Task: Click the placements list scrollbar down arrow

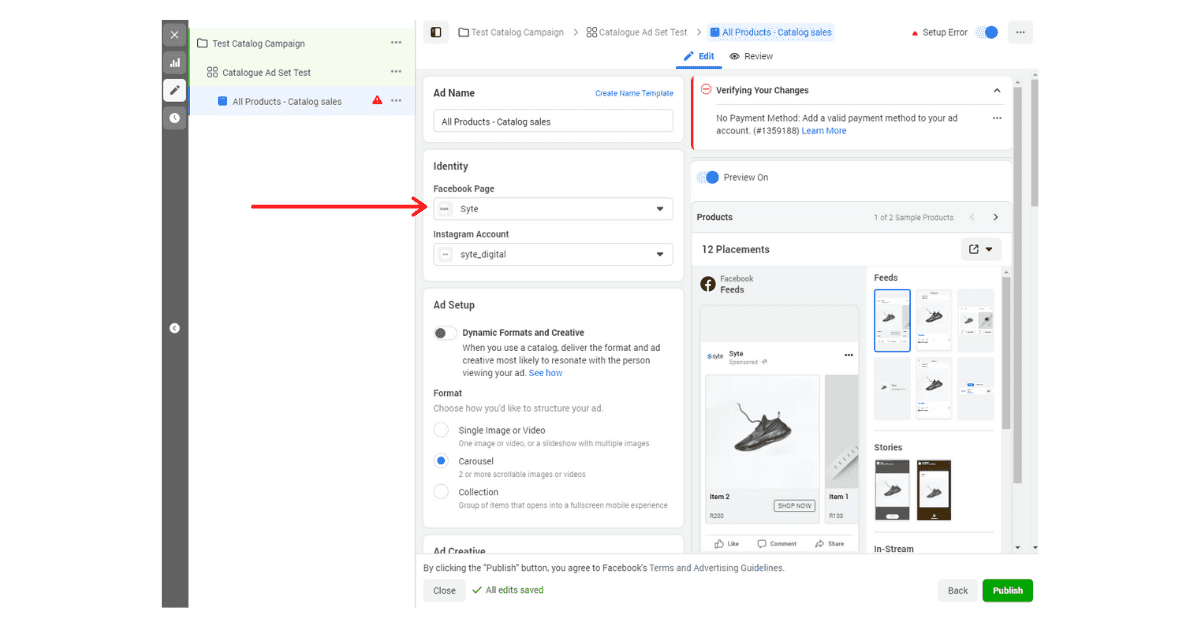Action: 1018,547
